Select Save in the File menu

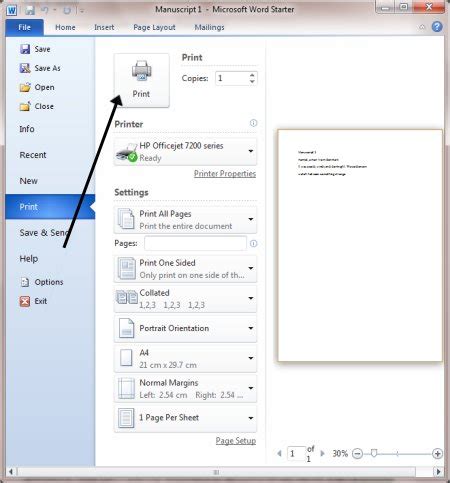pyautogui.click(x=35, y=49)
